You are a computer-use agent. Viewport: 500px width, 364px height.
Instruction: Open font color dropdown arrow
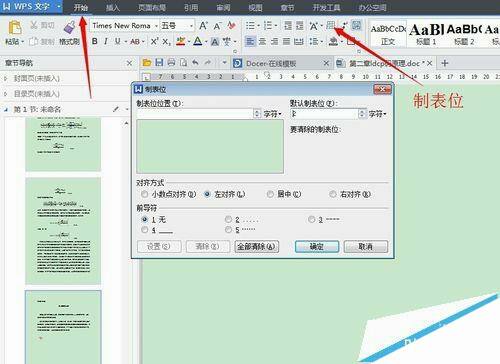(206, 42)
